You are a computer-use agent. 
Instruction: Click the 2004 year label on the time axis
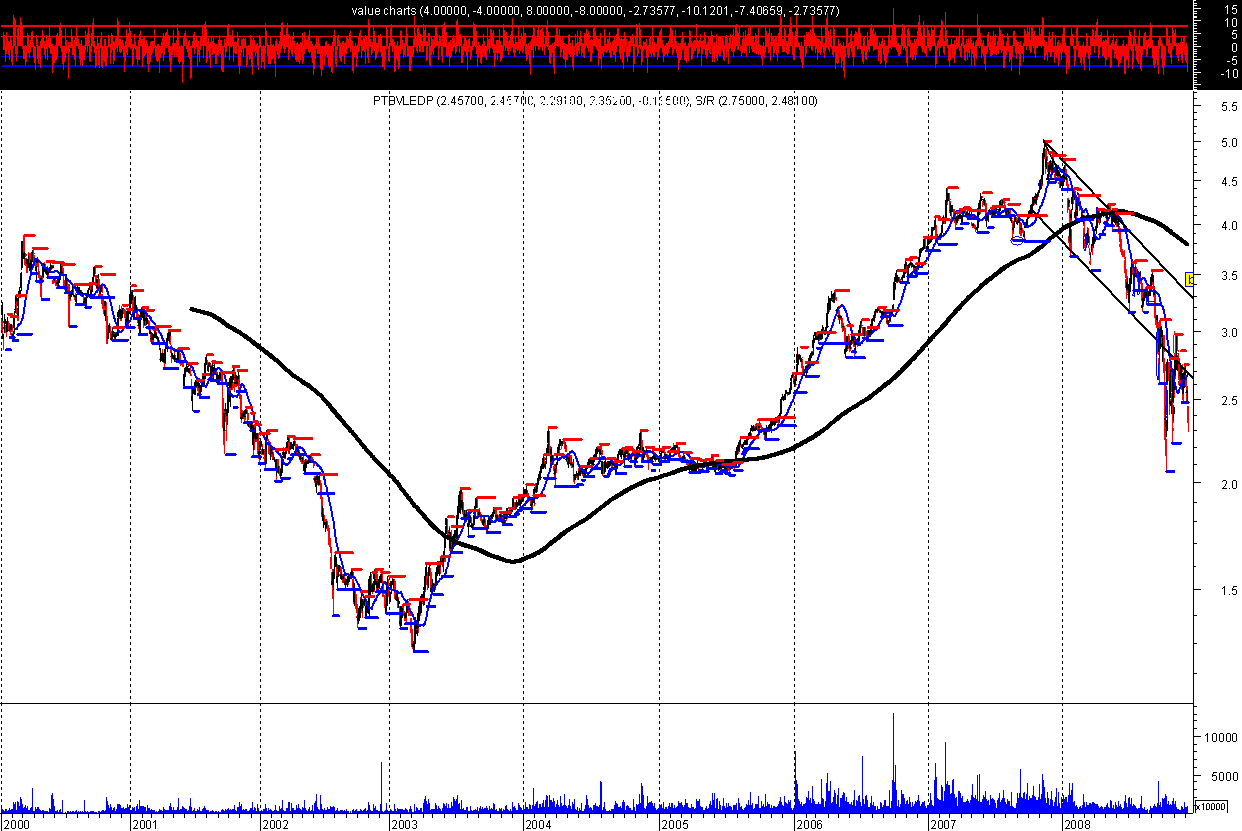(x=538, y=825)
